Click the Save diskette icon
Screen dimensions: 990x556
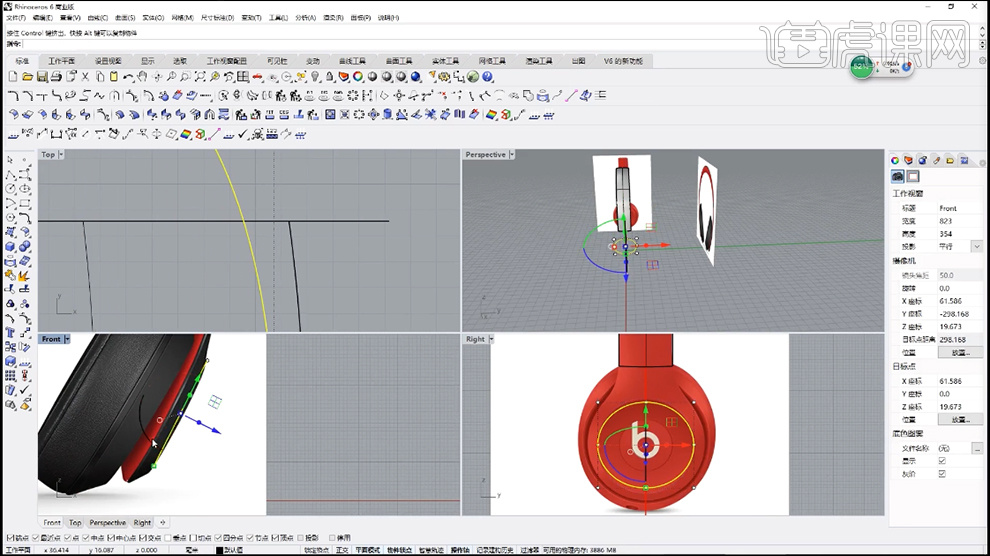pyautogui.click(x=42, y=76)
